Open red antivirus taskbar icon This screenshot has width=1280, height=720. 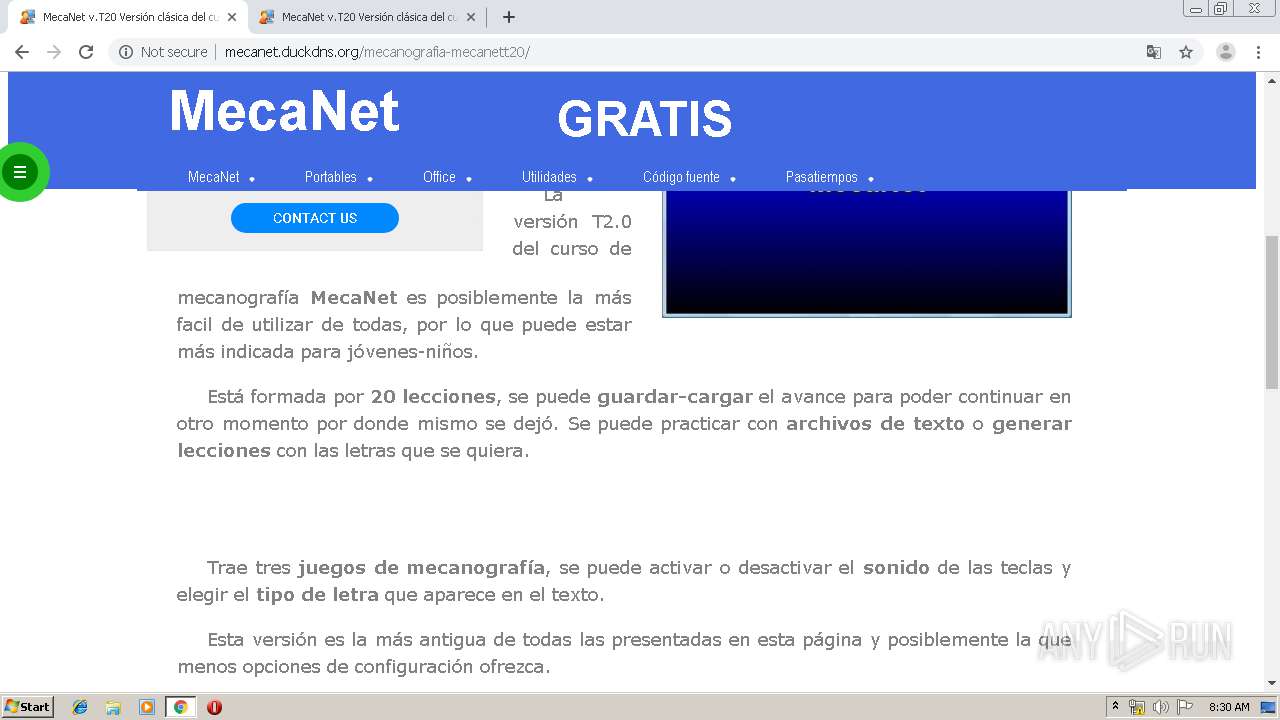214,707
